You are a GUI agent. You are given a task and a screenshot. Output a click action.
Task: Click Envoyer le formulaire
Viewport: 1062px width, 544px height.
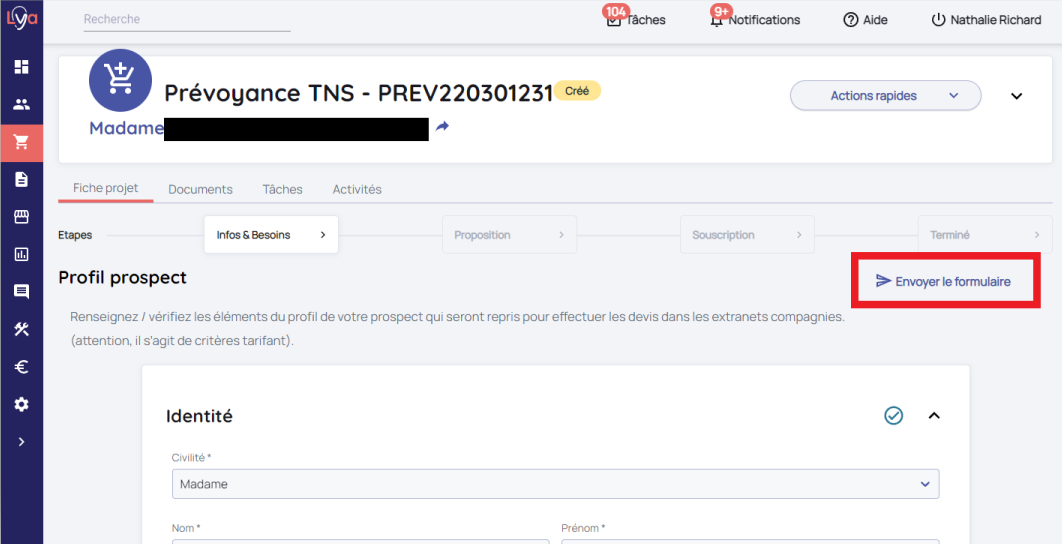[x=943, y=281]
